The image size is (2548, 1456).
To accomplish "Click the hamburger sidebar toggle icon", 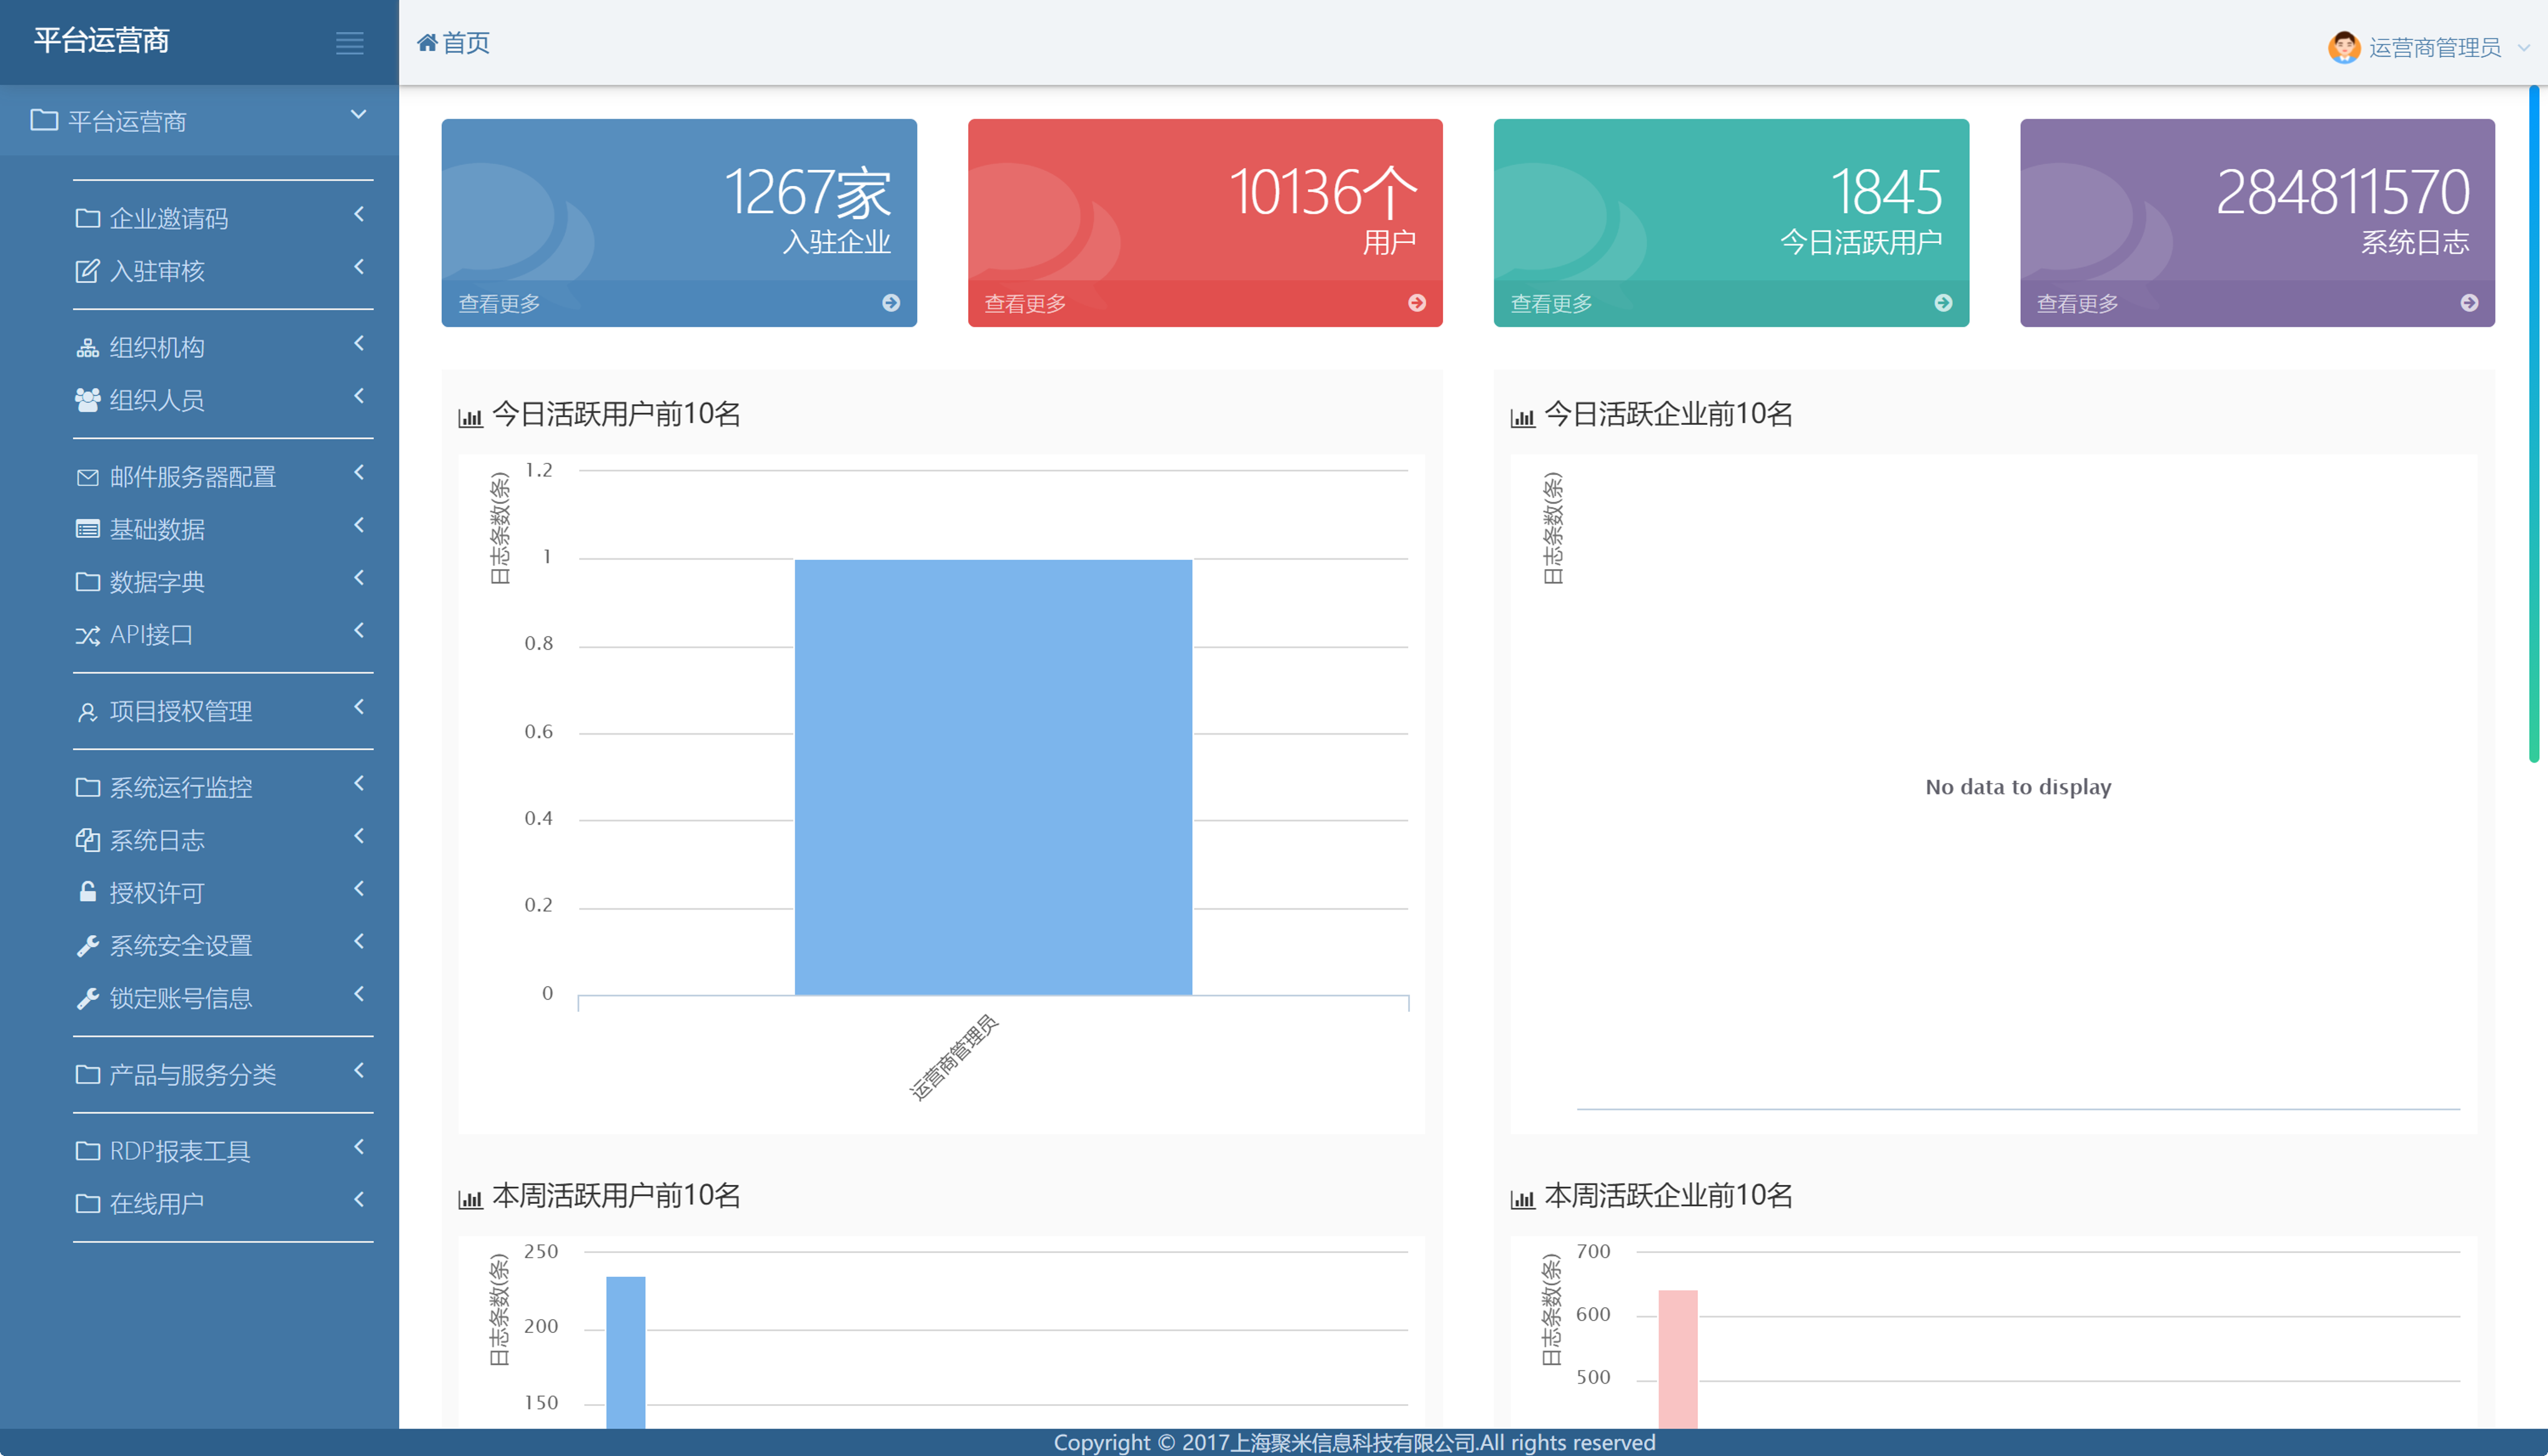I will tap(349, 43).
